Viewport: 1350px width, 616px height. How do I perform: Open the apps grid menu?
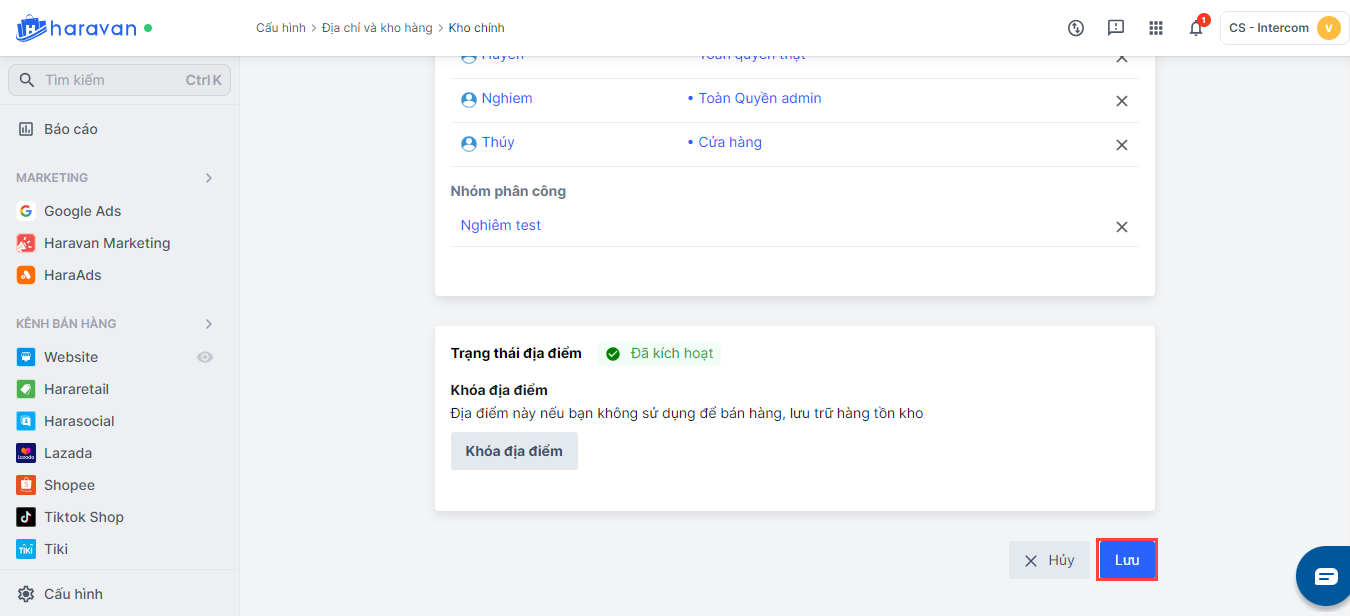(x=1156, y=28)
